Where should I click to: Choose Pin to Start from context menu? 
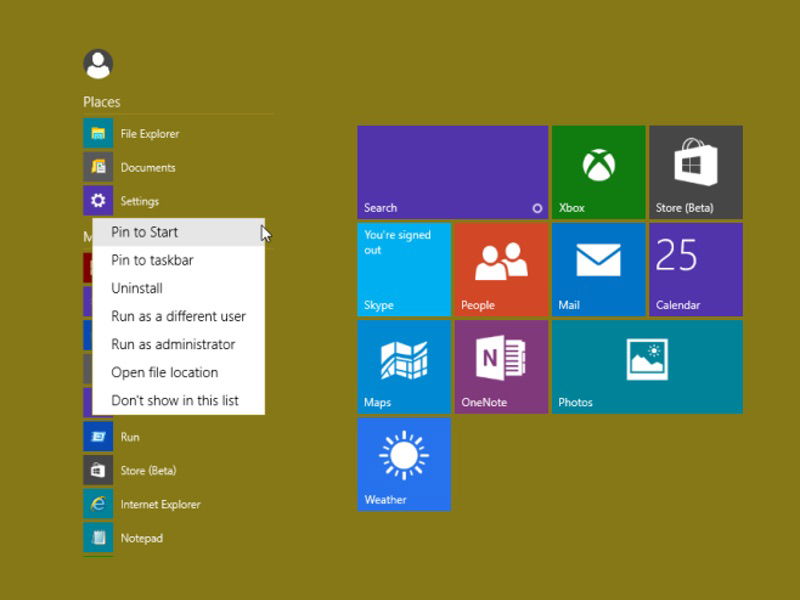(179, 232)
